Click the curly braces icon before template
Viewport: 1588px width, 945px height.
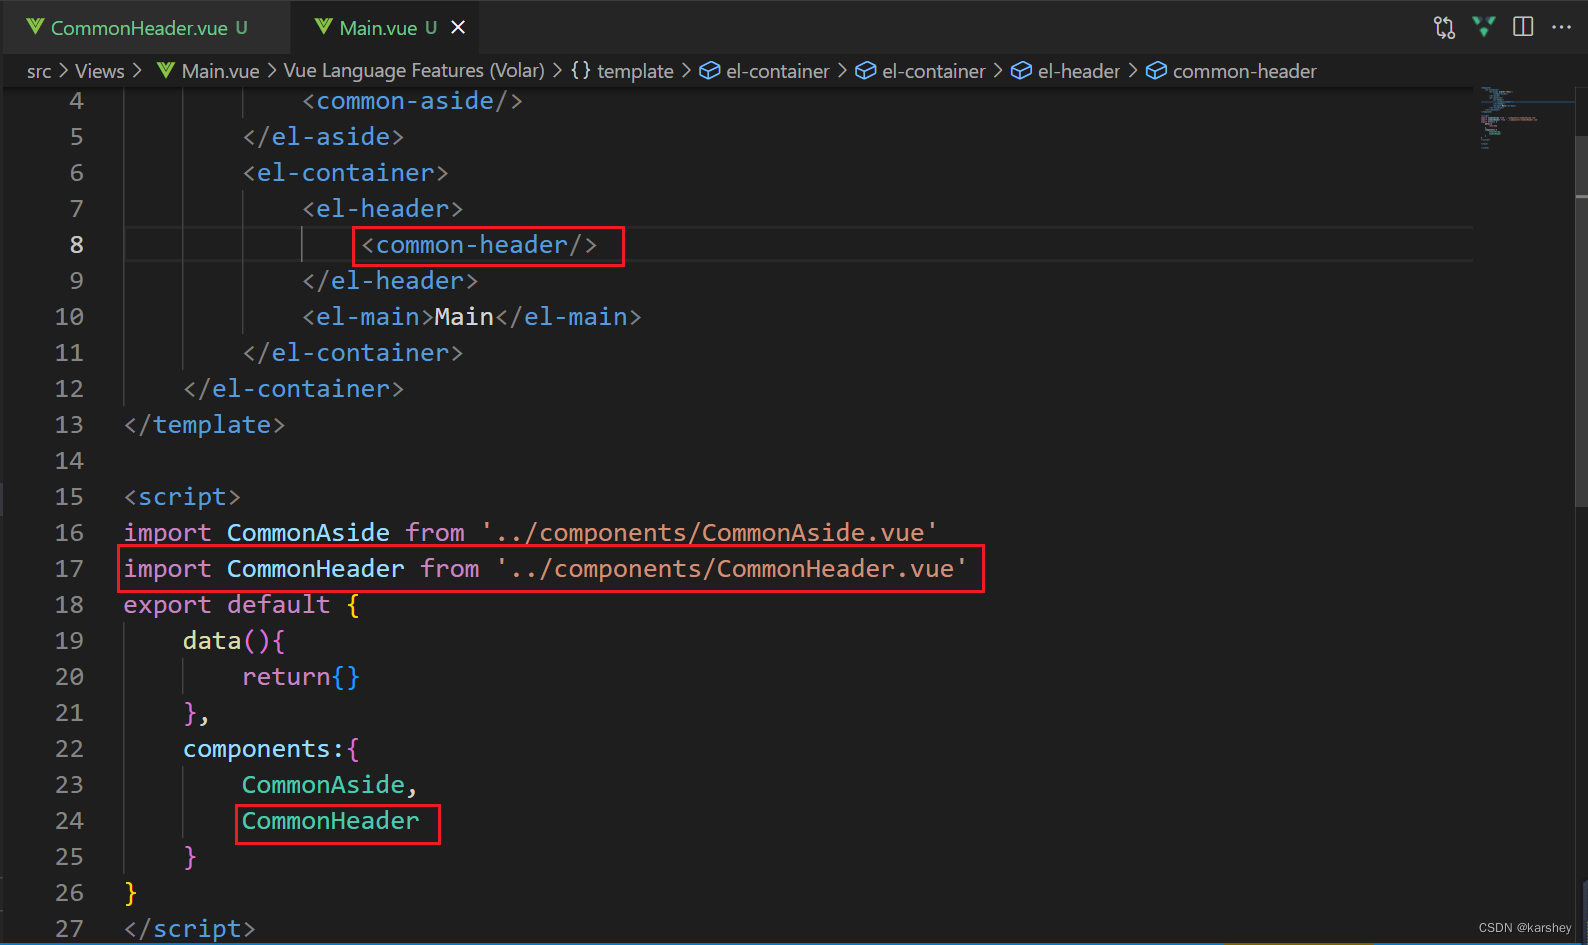[580, 71]
